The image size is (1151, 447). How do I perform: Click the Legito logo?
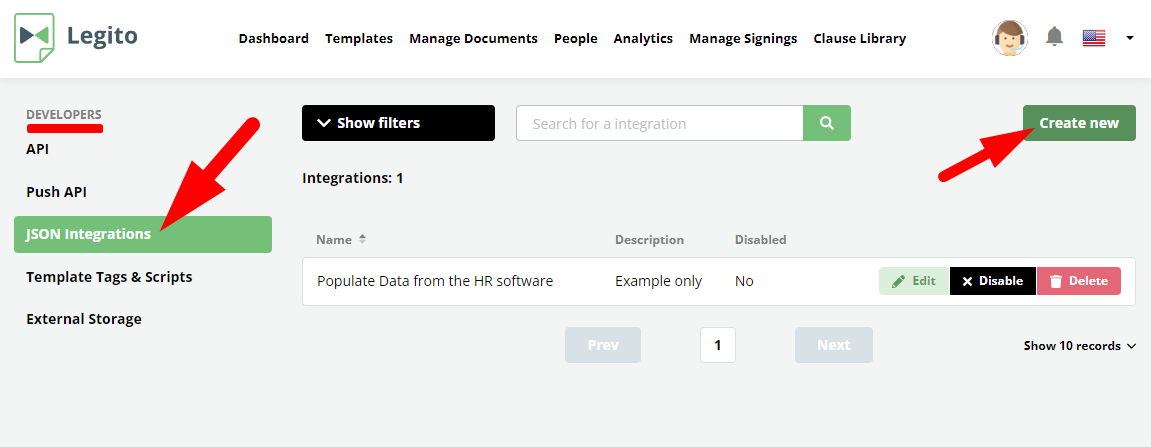pos(76,37)
